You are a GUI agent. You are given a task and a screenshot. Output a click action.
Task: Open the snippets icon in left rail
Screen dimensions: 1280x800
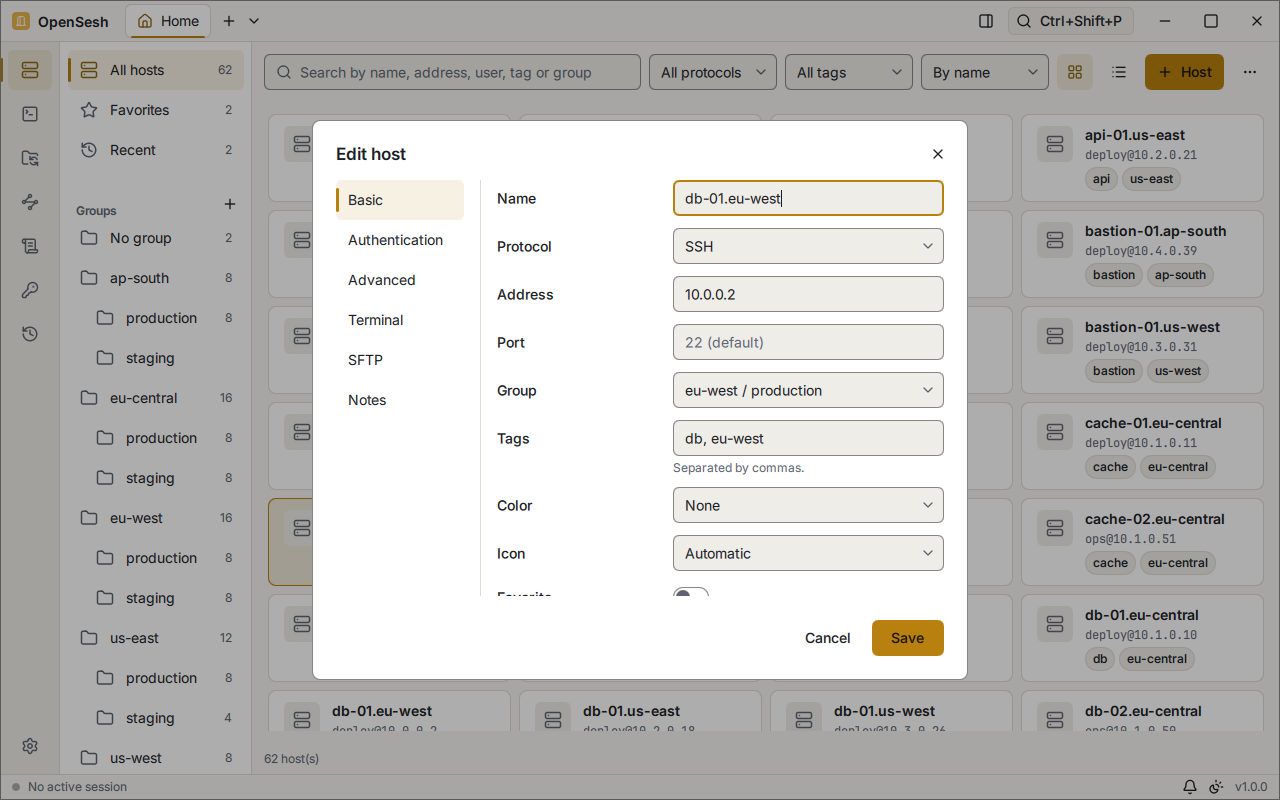coord(30,246)
